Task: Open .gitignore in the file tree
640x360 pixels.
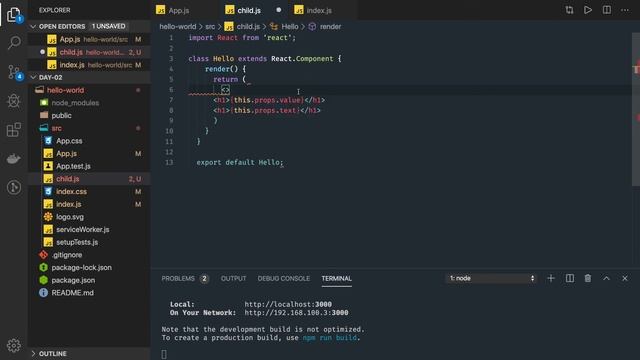Action: [89, 255]
